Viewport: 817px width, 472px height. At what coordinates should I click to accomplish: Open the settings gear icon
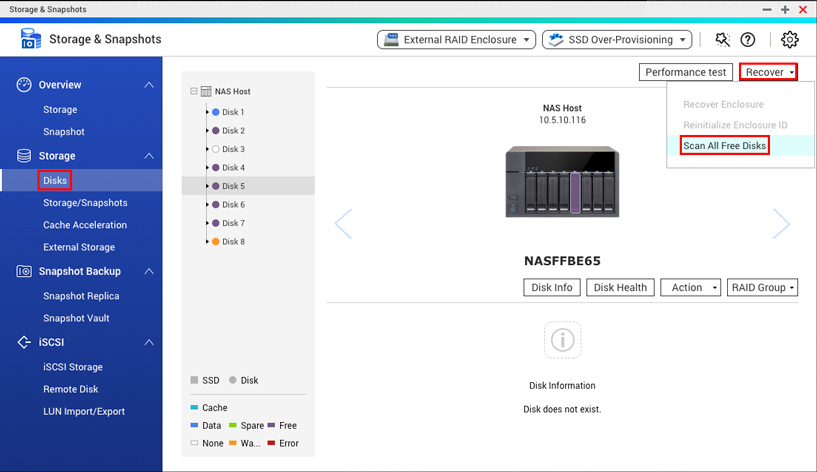(790, 40)
